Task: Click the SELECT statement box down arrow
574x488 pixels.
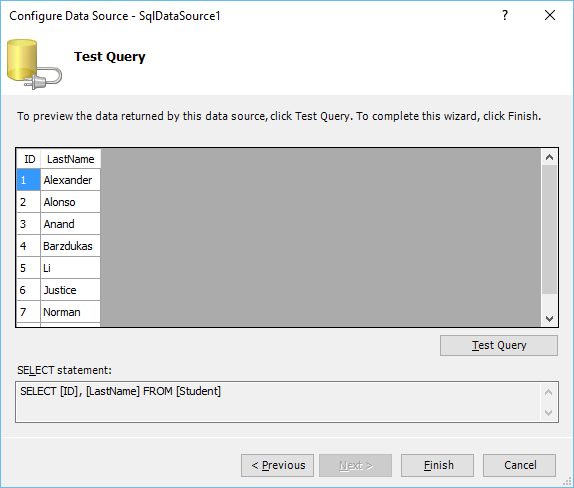Action: [548, 413]
